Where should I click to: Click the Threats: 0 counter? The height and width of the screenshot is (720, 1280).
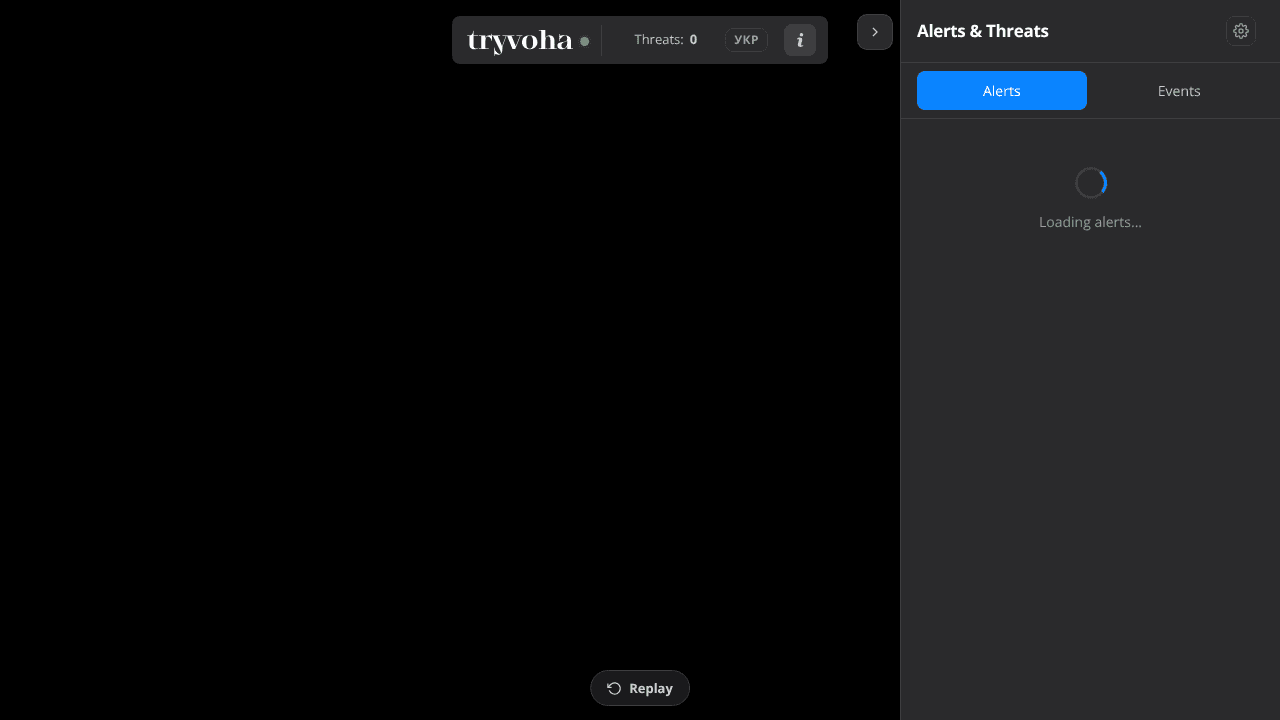tap(665, 40)
